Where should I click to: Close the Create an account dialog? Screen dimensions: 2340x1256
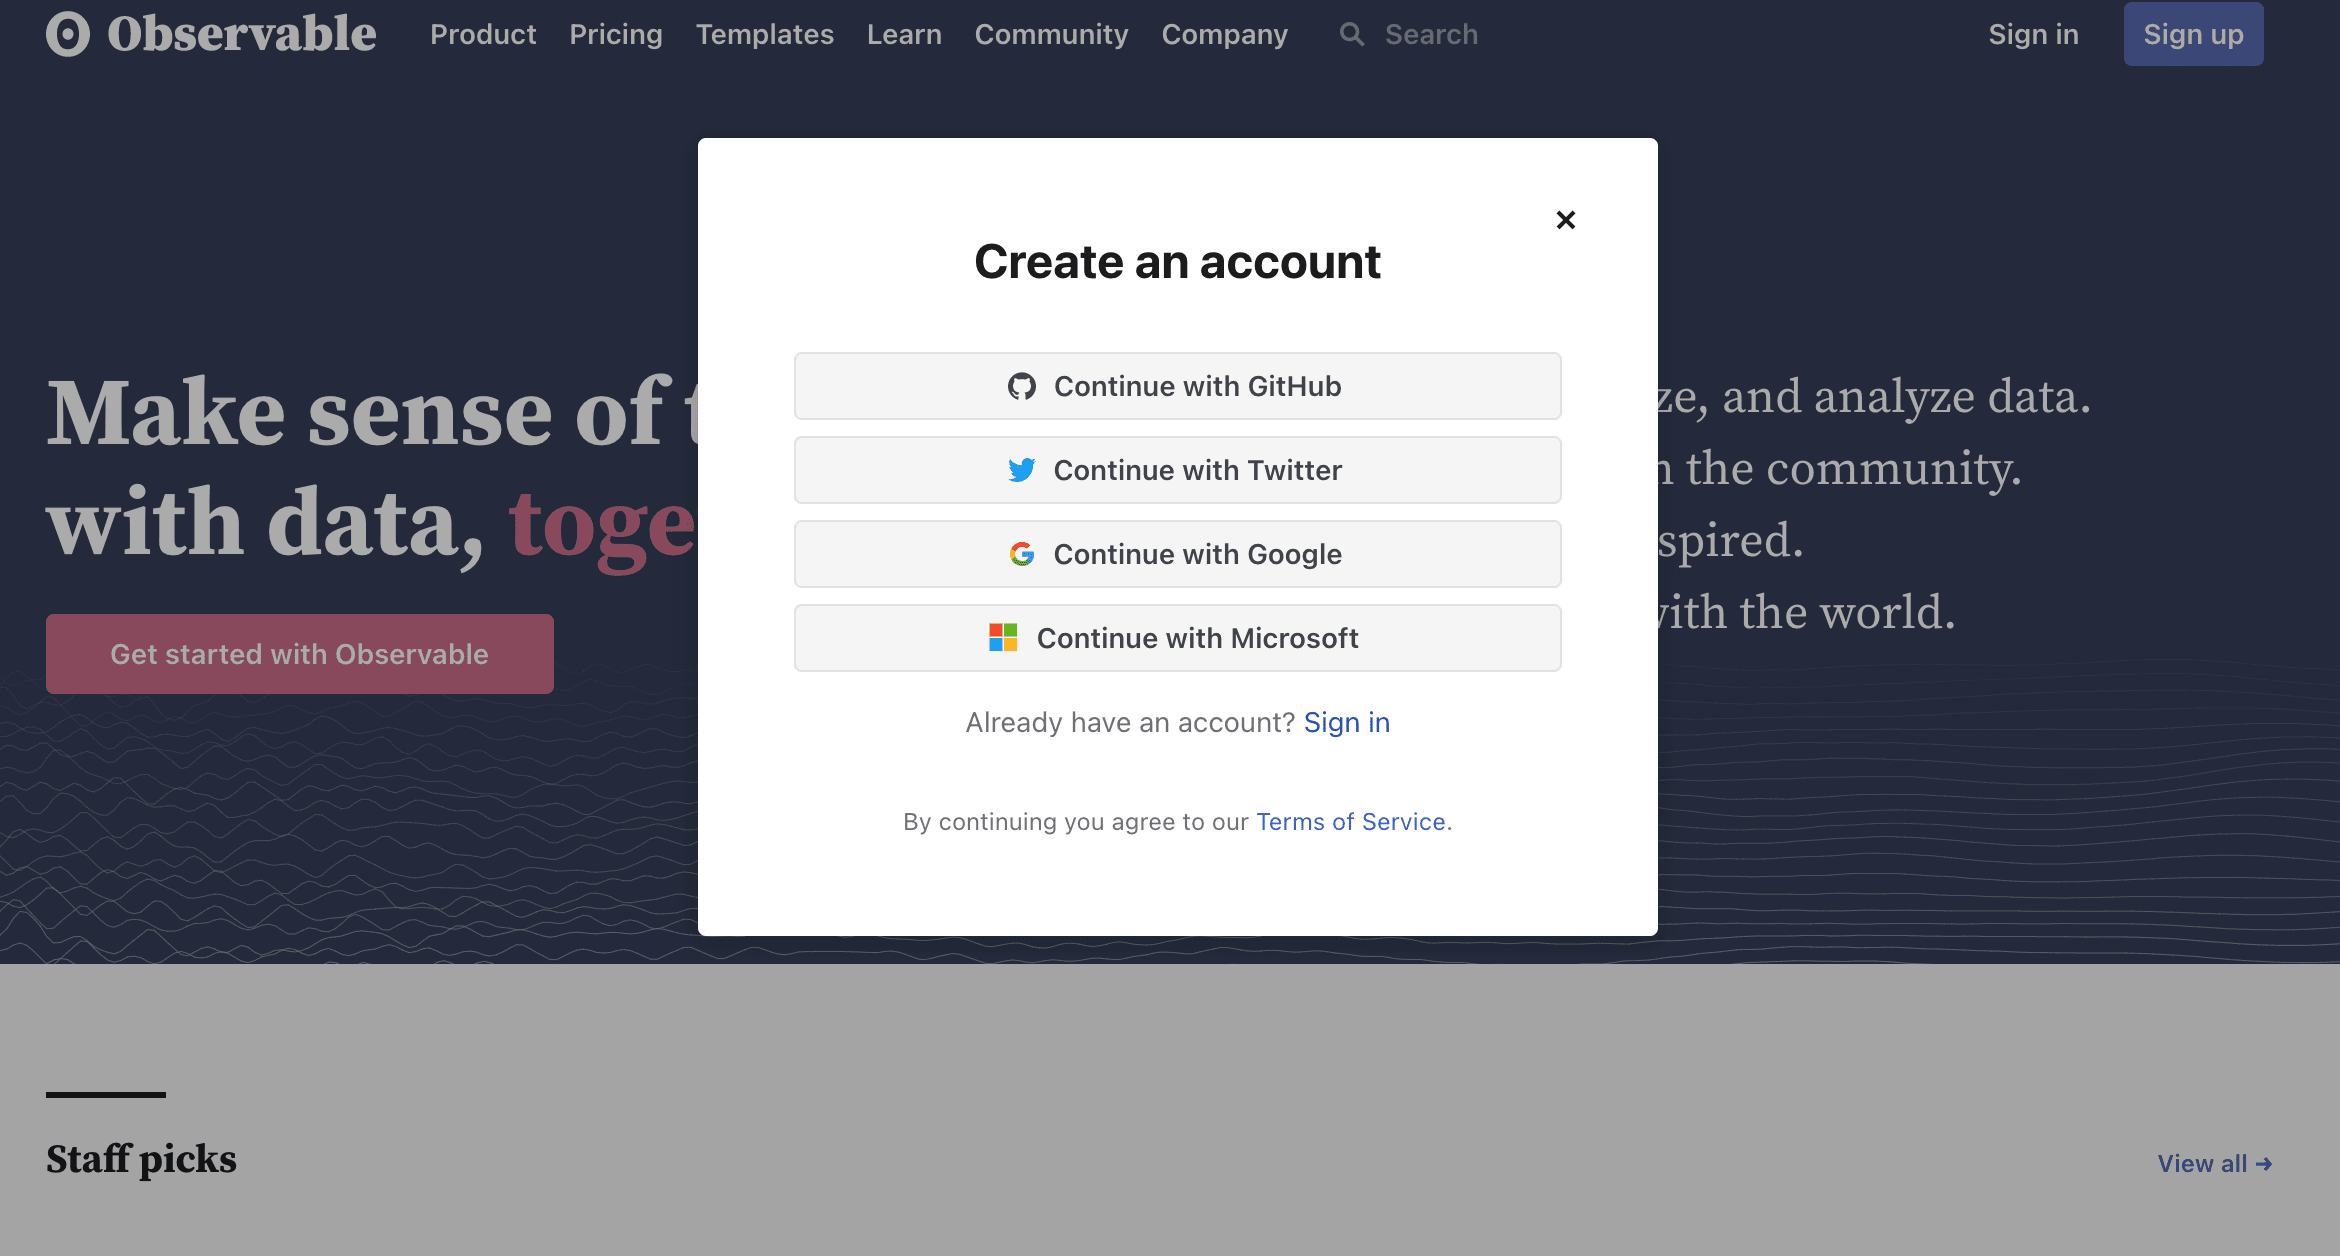pos(1566,220)
